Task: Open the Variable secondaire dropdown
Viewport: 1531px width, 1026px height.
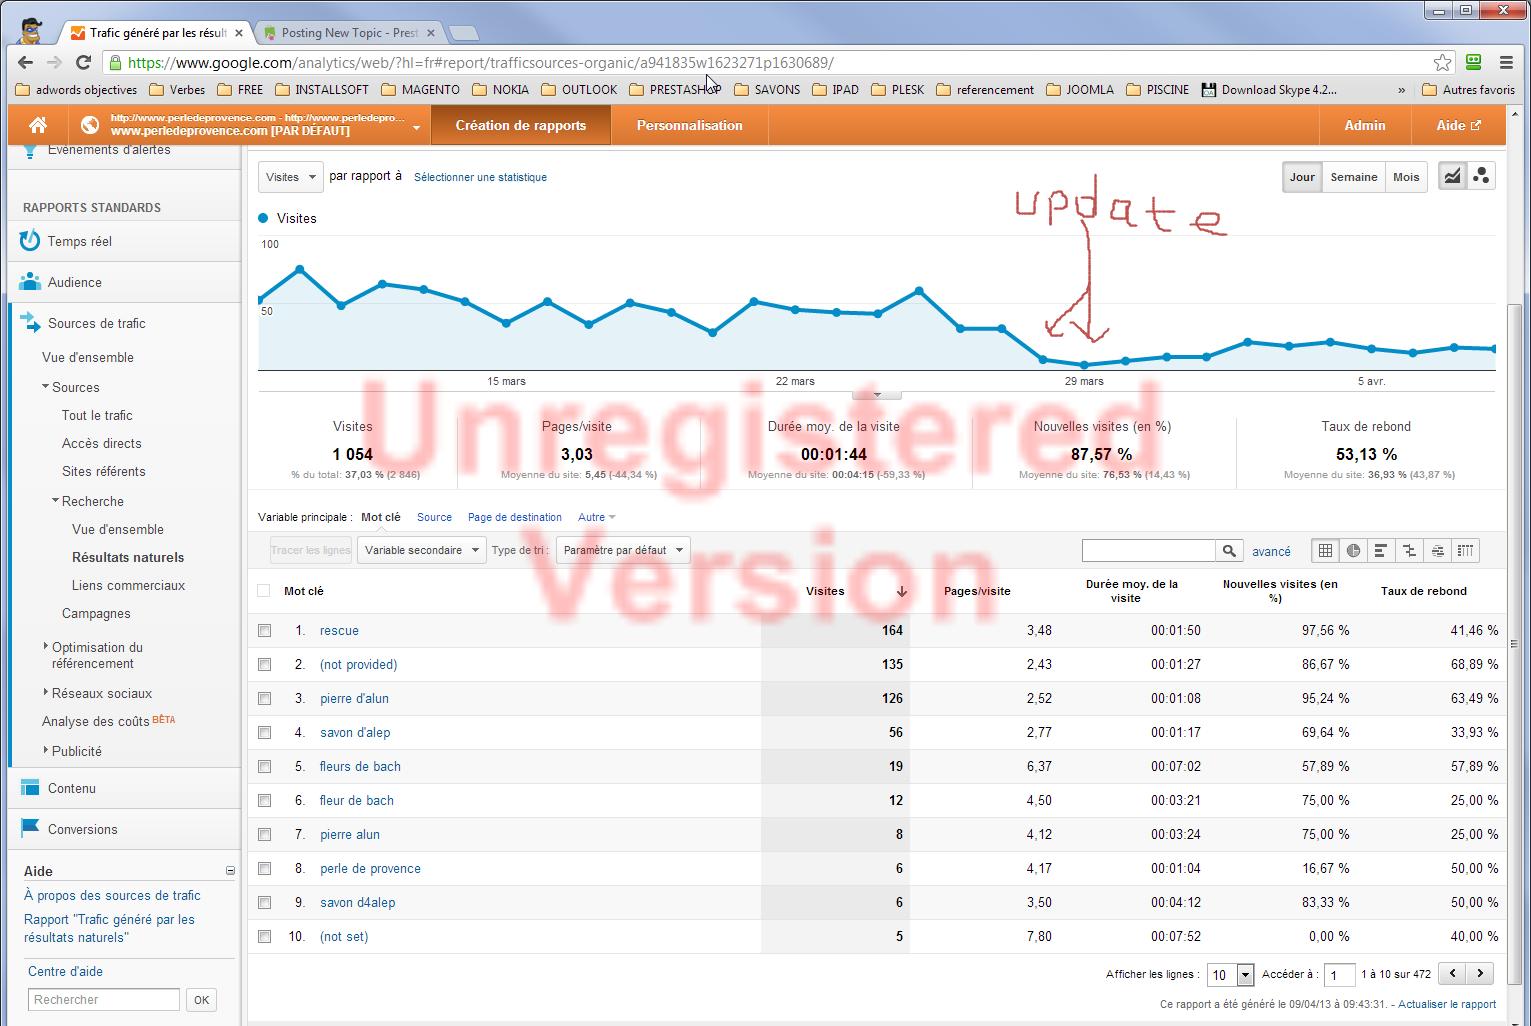Action: 421,550
